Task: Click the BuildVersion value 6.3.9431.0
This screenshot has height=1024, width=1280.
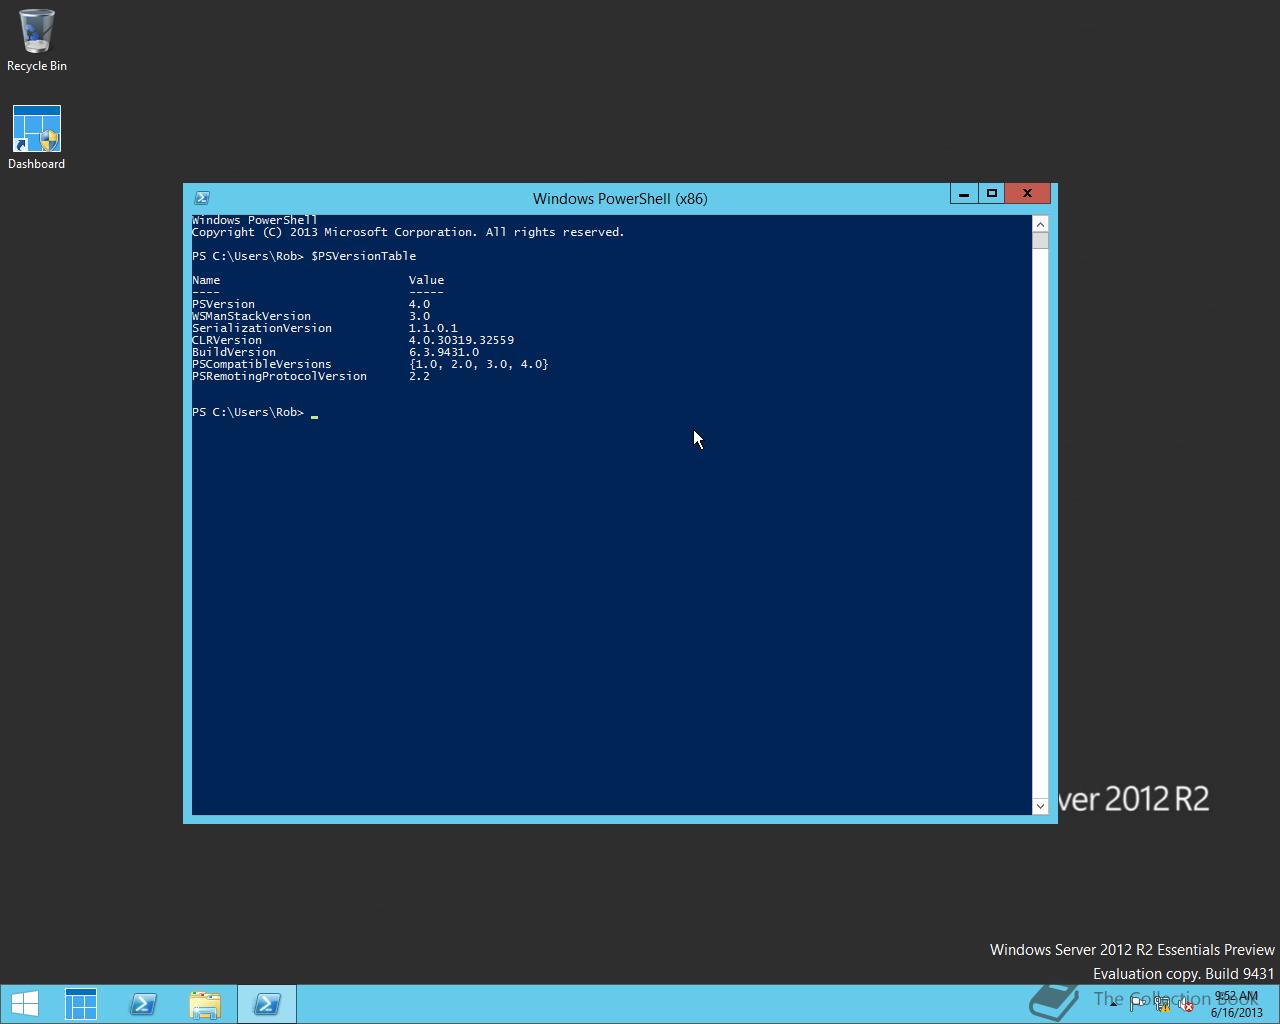Action: pos(443,352)
